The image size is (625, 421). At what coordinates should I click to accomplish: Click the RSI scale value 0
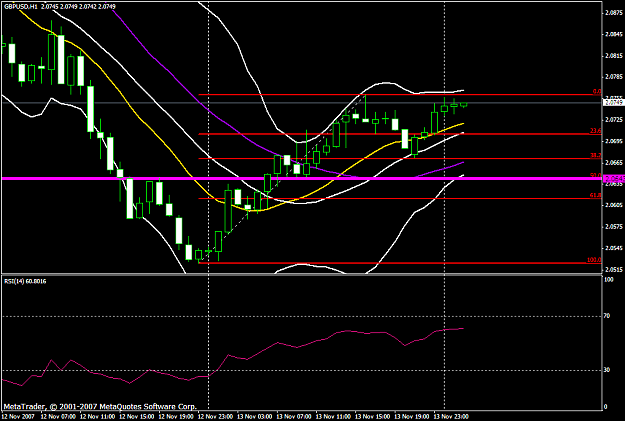coord(606,407)
